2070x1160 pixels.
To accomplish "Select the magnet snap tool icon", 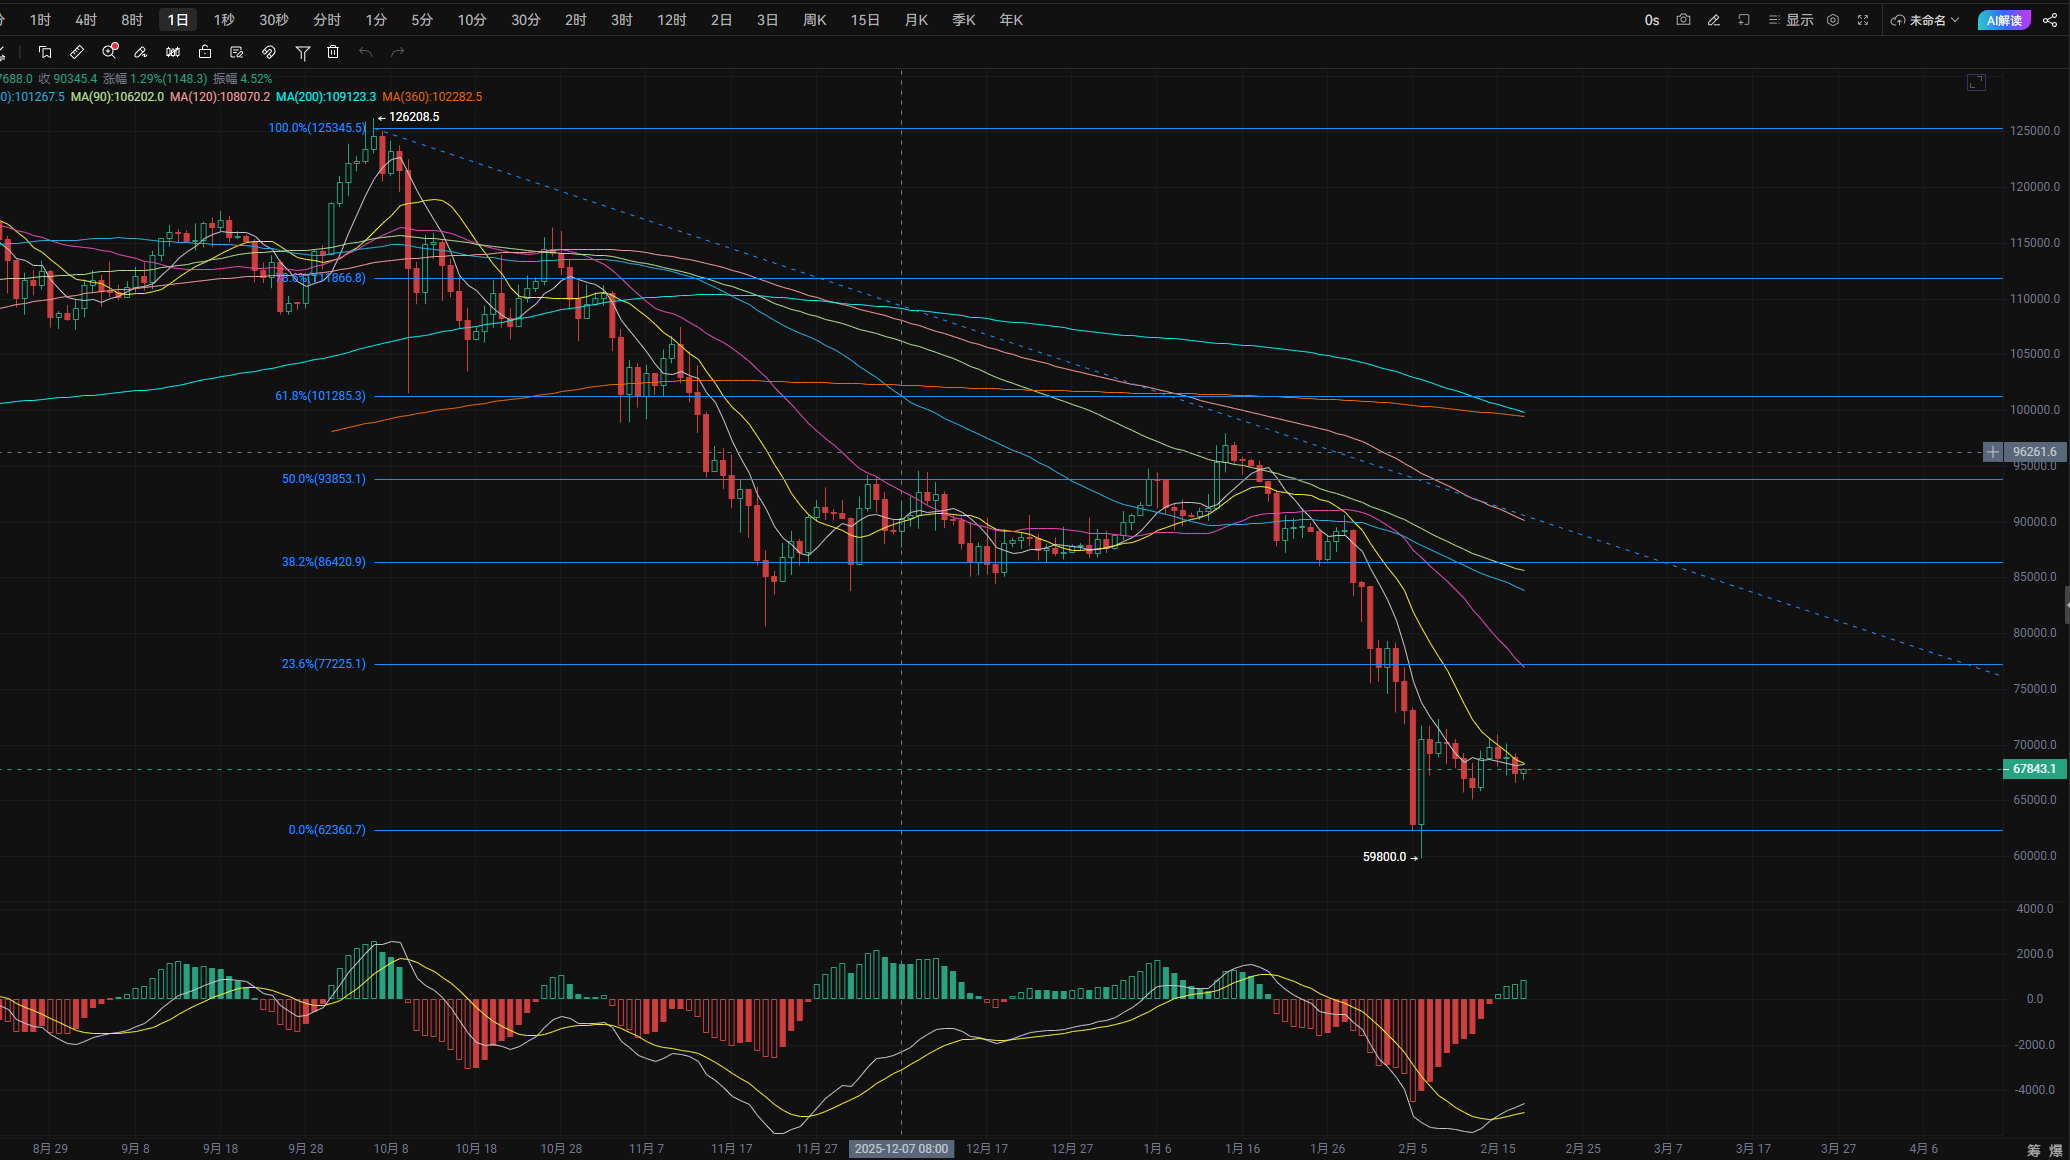I will (x=268, y=52).
